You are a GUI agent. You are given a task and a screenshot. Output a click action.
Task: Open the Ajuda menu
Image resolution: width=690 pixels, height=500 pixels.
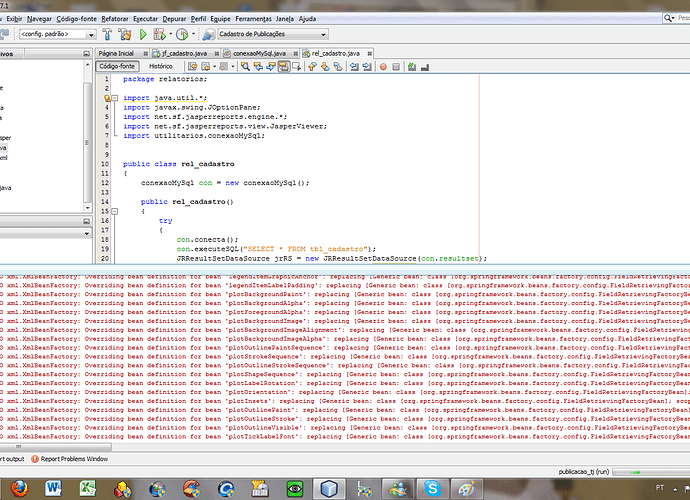(x=307, y=18)
